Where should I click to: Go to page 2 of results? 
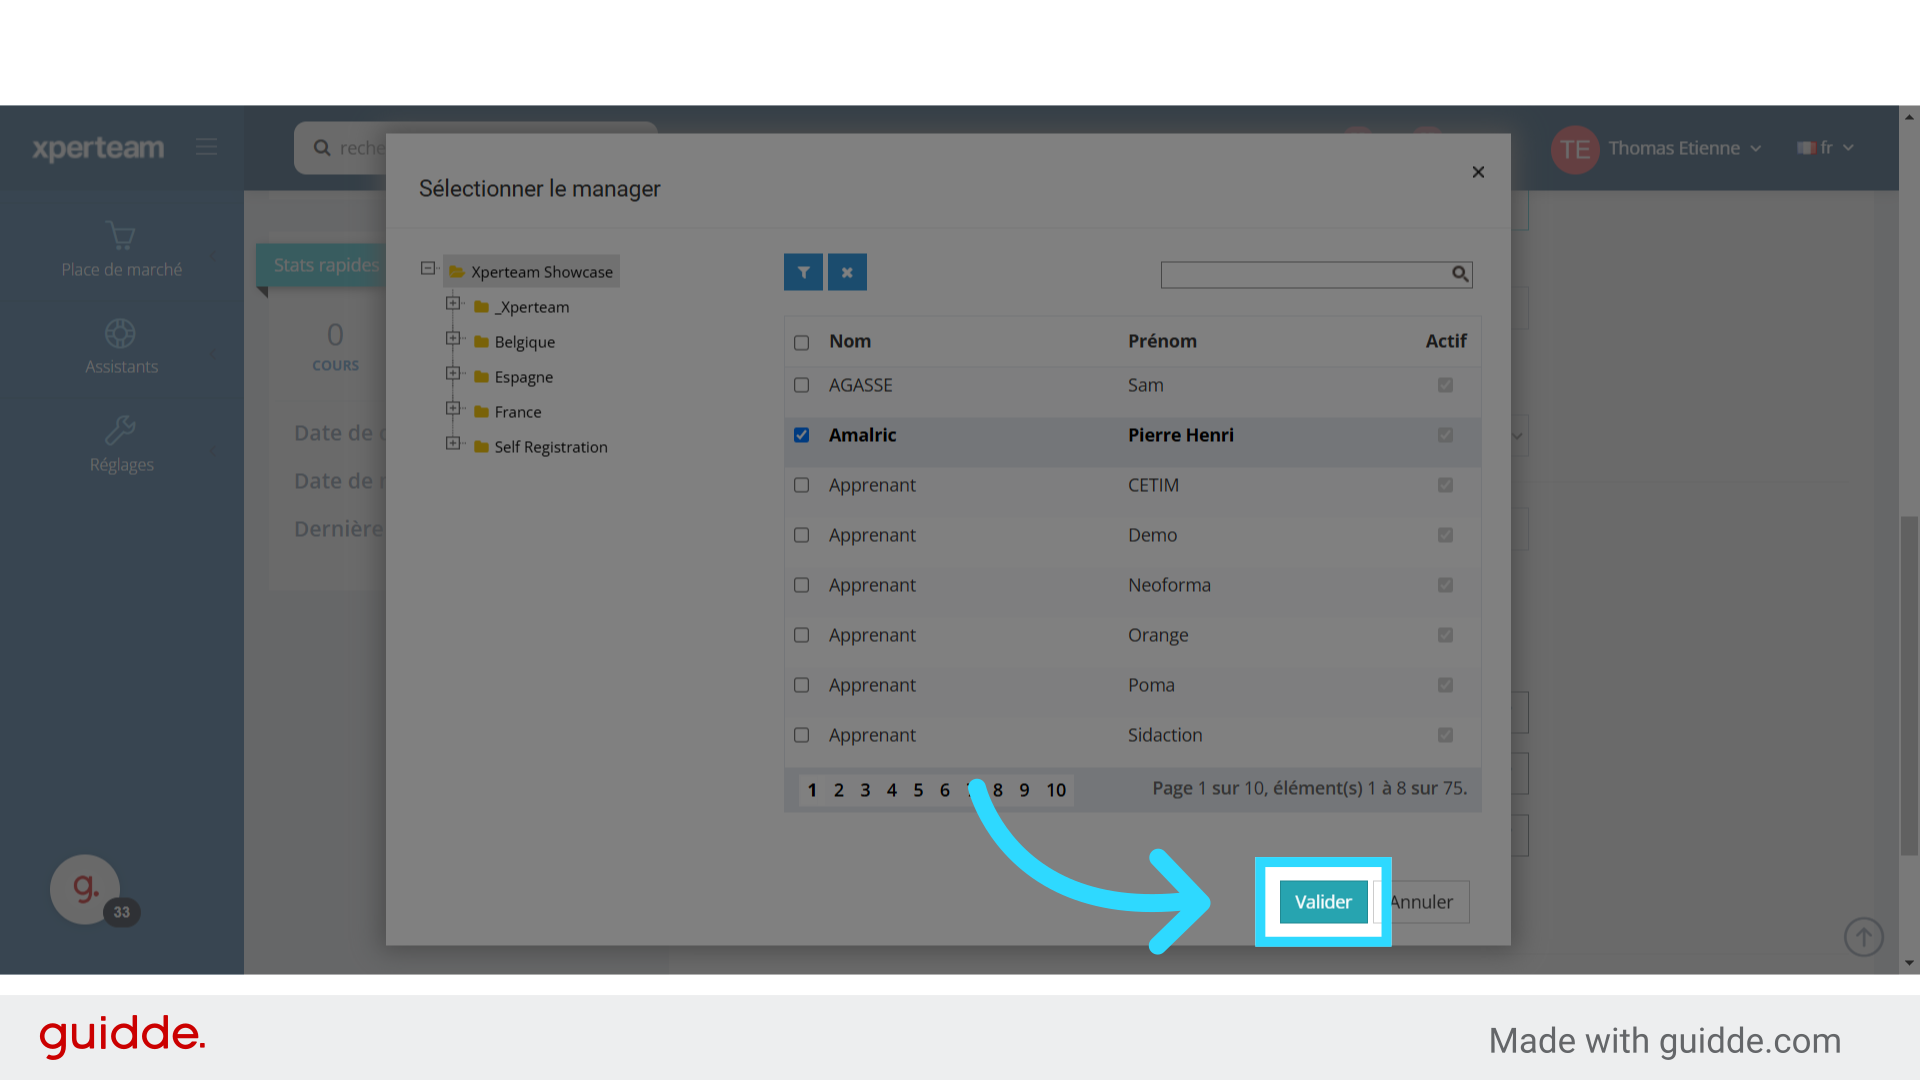(x=839, y=790)
